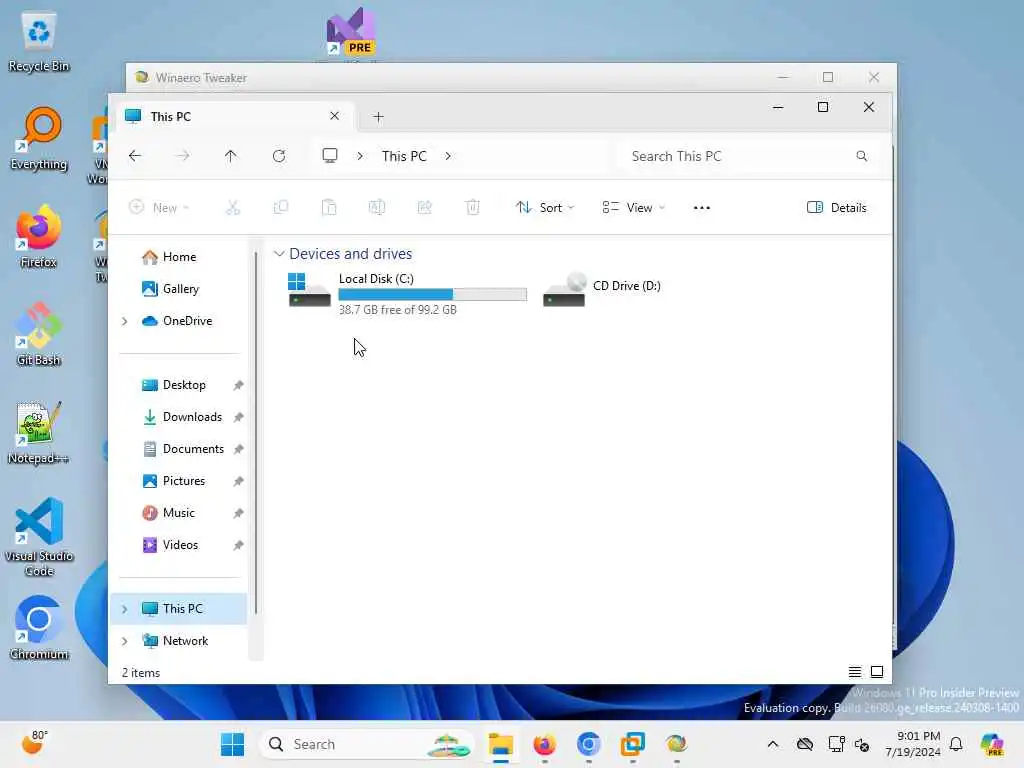1024x768 pixels.
Task: Open Git Bash desktop shortcut
Action: click(x=39, y=334)
